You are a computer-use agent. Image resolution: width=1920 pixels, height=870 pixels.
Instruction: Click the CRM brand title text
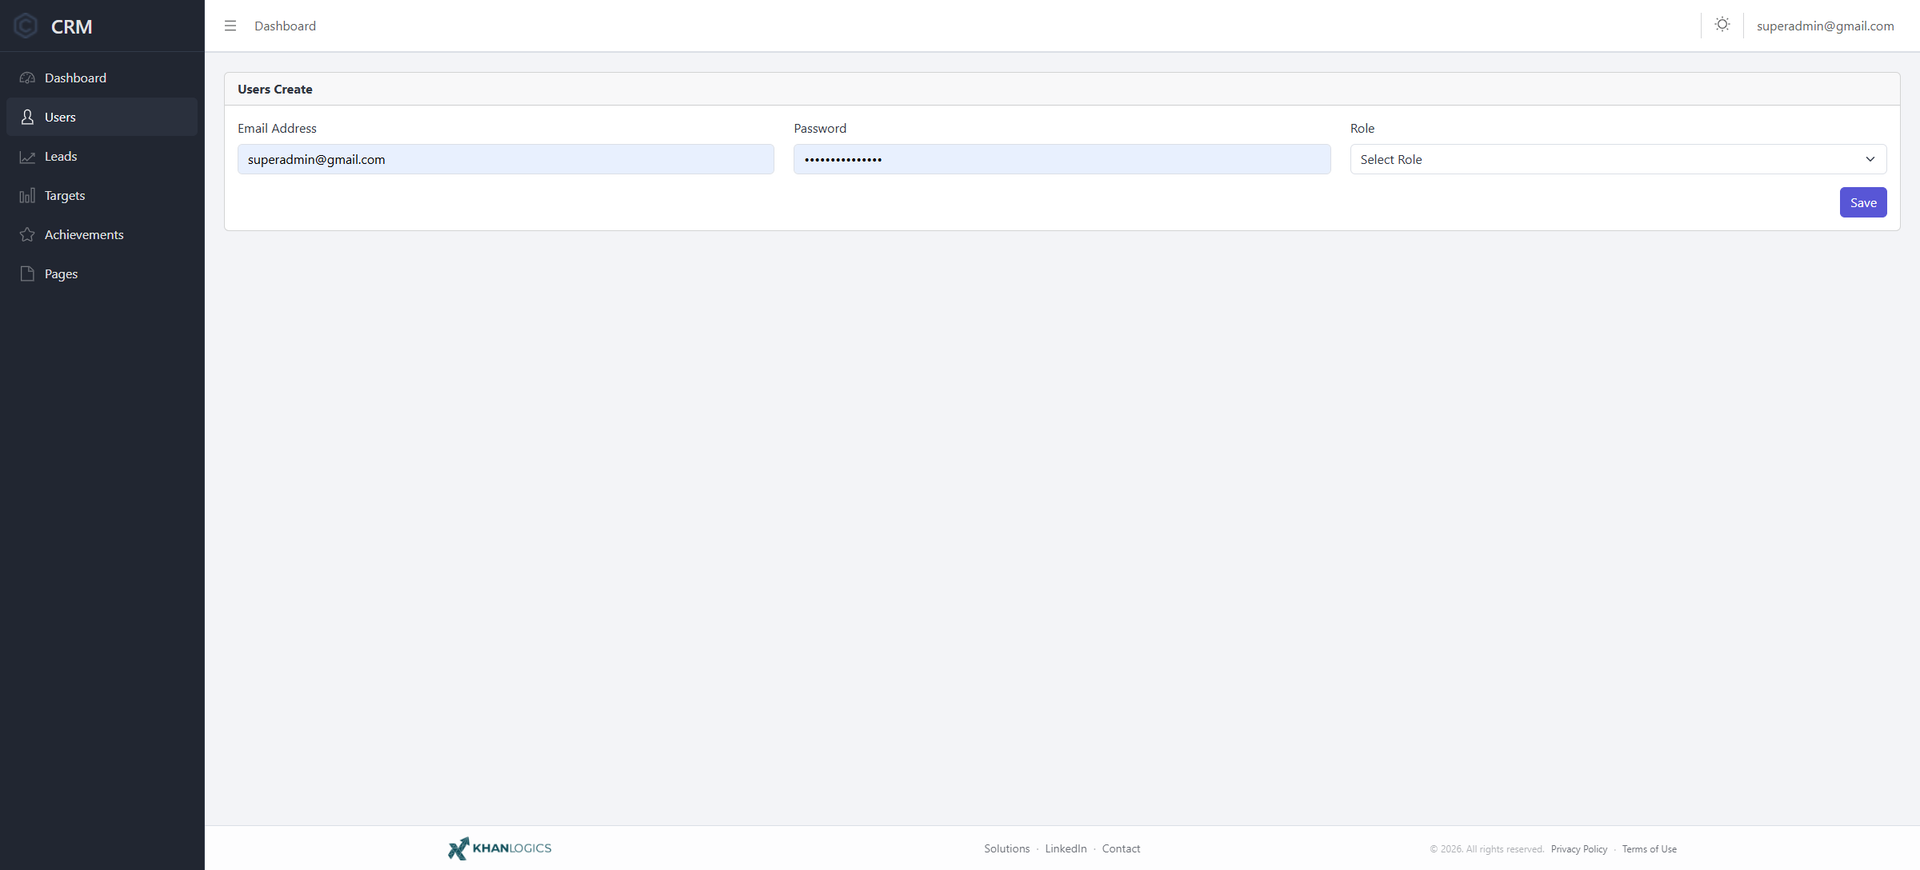pos(72,27)
